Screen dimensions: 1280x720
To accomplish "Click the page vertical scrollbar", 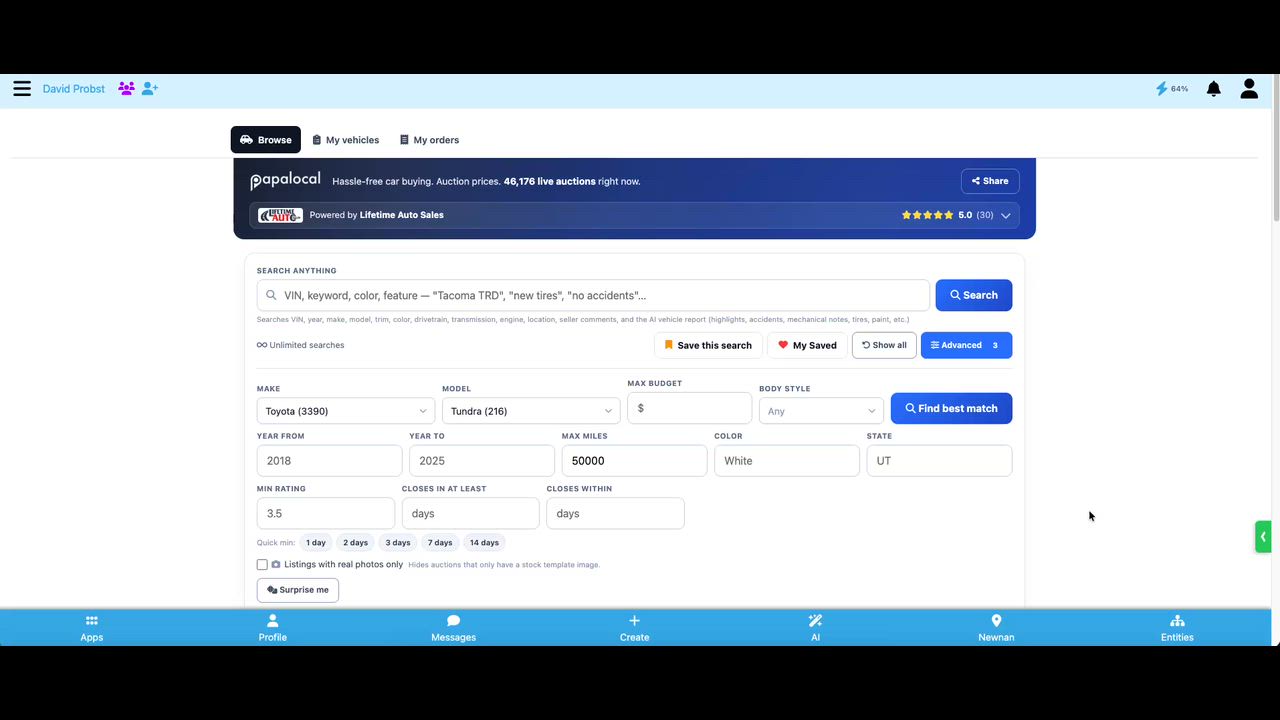I will click(1275, 150).
